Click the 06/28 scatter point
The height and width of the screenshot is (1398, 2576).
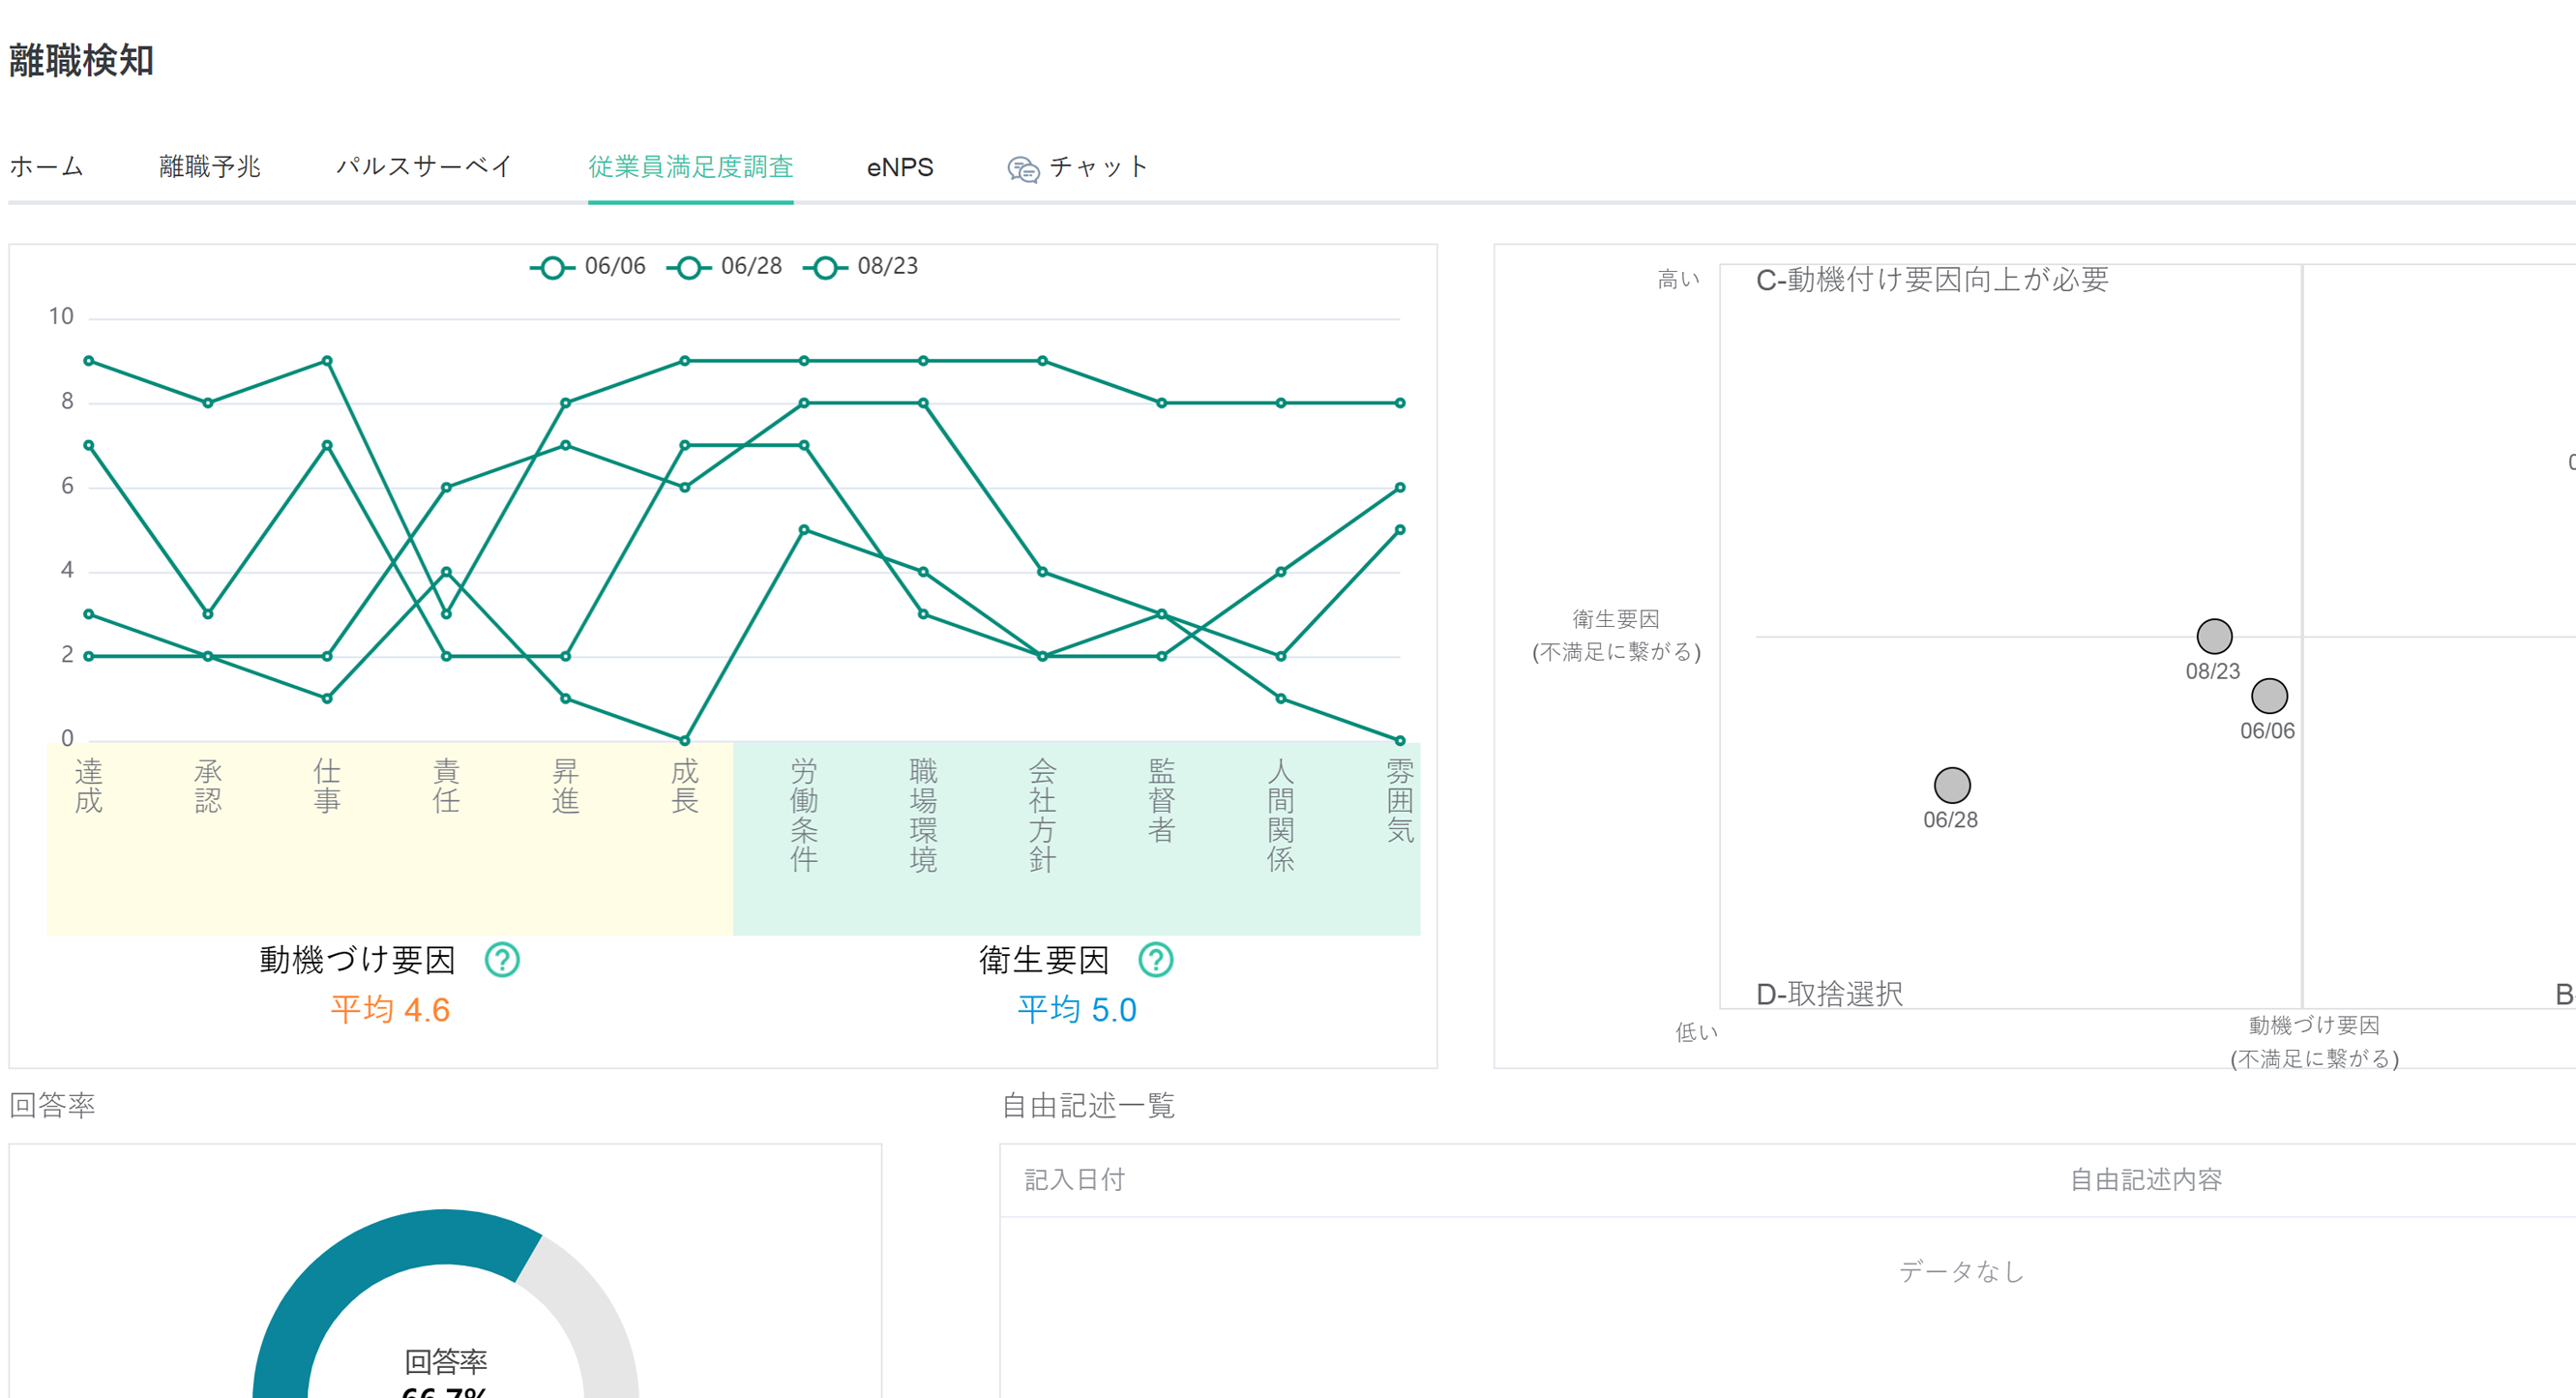coord(1952,785)
